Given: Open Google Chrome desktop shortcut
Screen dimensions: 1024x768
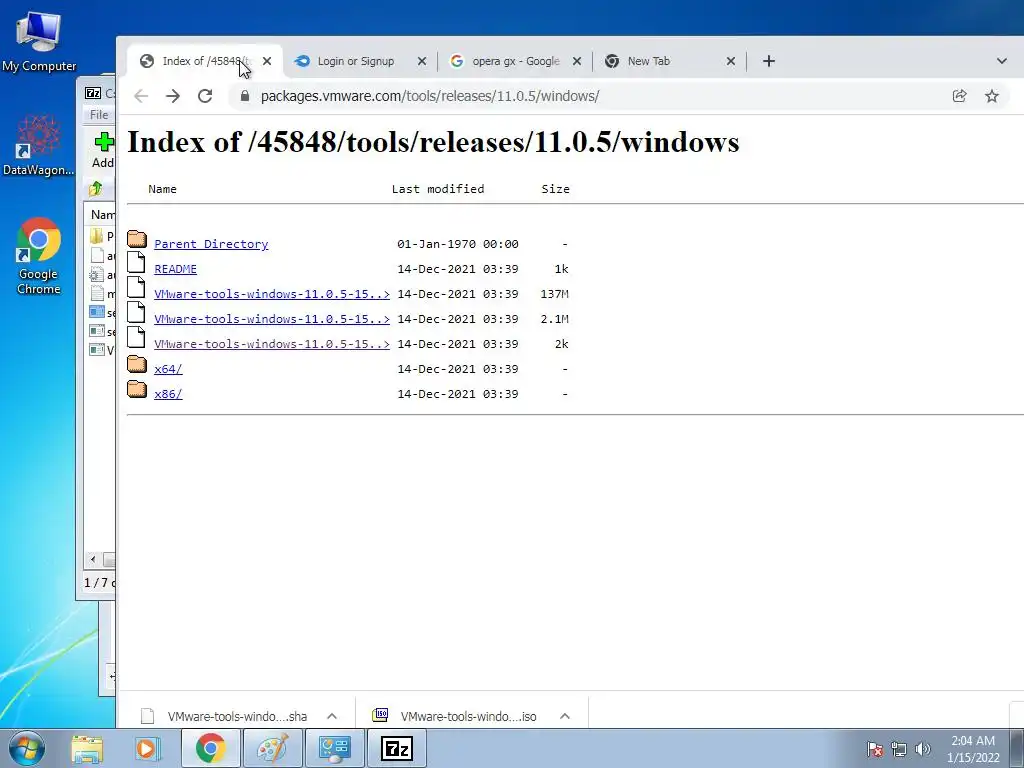Looking at the screenshot, I should click(39, 256).
